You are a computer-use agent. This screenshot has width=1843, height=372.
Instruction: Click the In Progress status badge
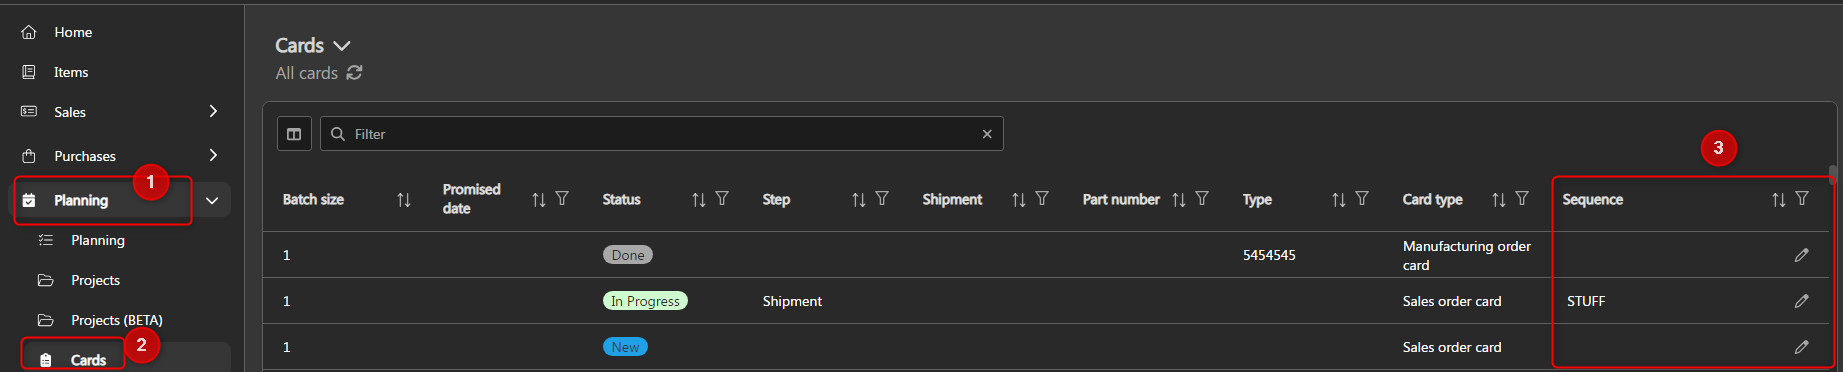pyautogui.click(x=645, y=301)
